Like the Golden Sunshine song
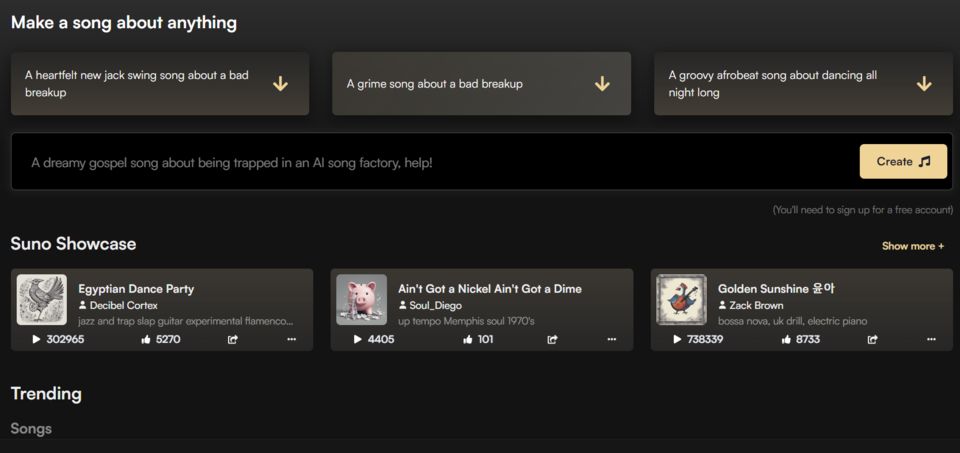Viewport: 960px width, 453px height. [x=786, y=339]
